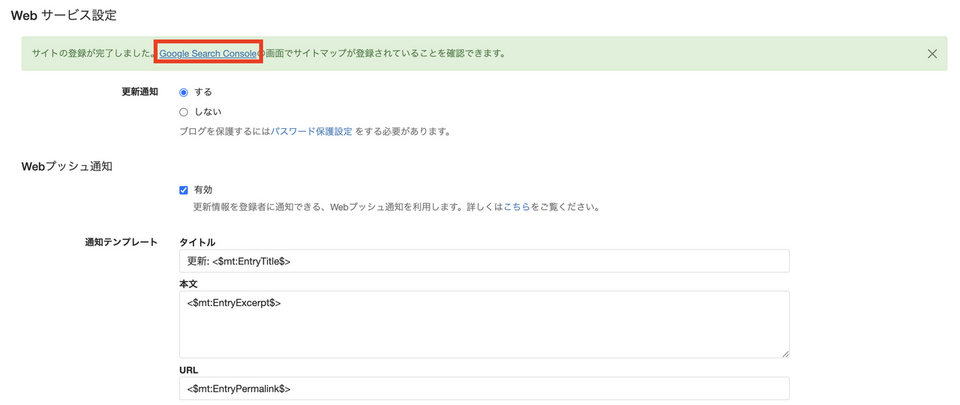Click the "本文" field label
The width and height of the screenshot is (960, 405).
pyautogui.click(x=188, y=284)
